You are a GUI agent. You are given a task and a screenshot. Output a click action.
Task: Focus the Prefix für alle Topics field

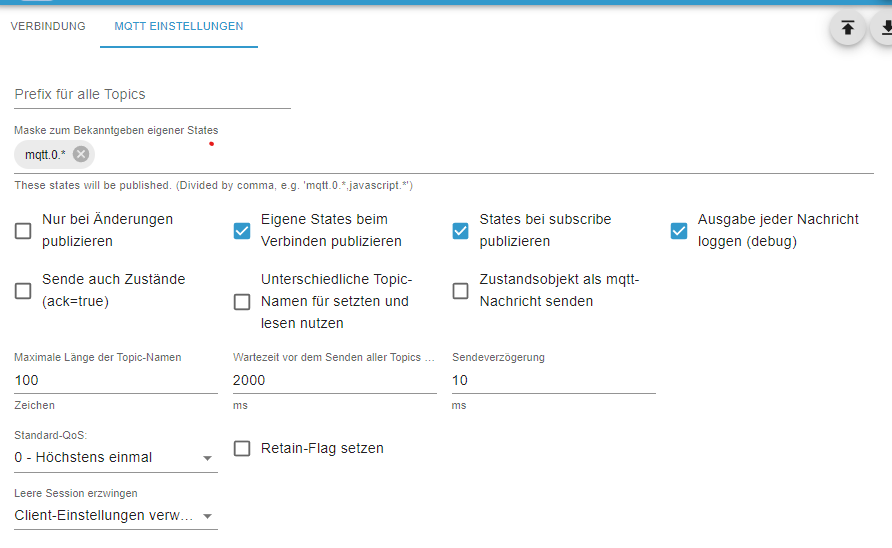point(152,94)
